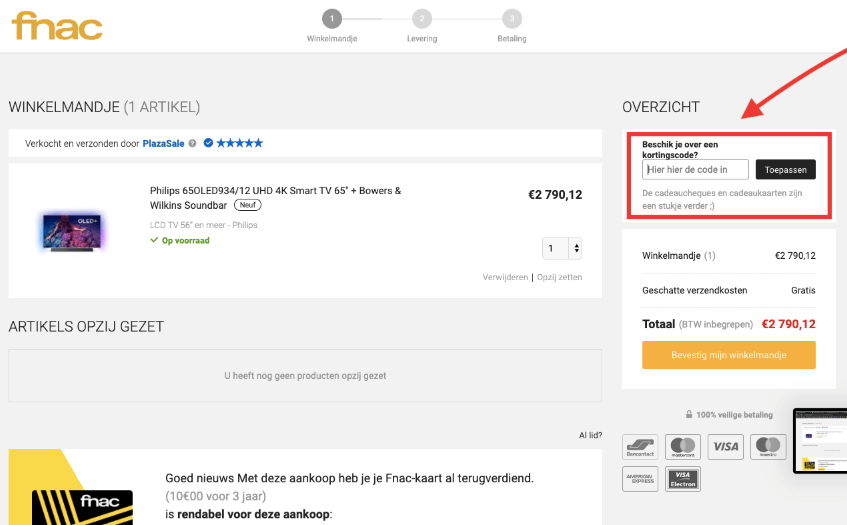
Task: Click the Visa Electron payment icon
Action: tap(683, 479)
